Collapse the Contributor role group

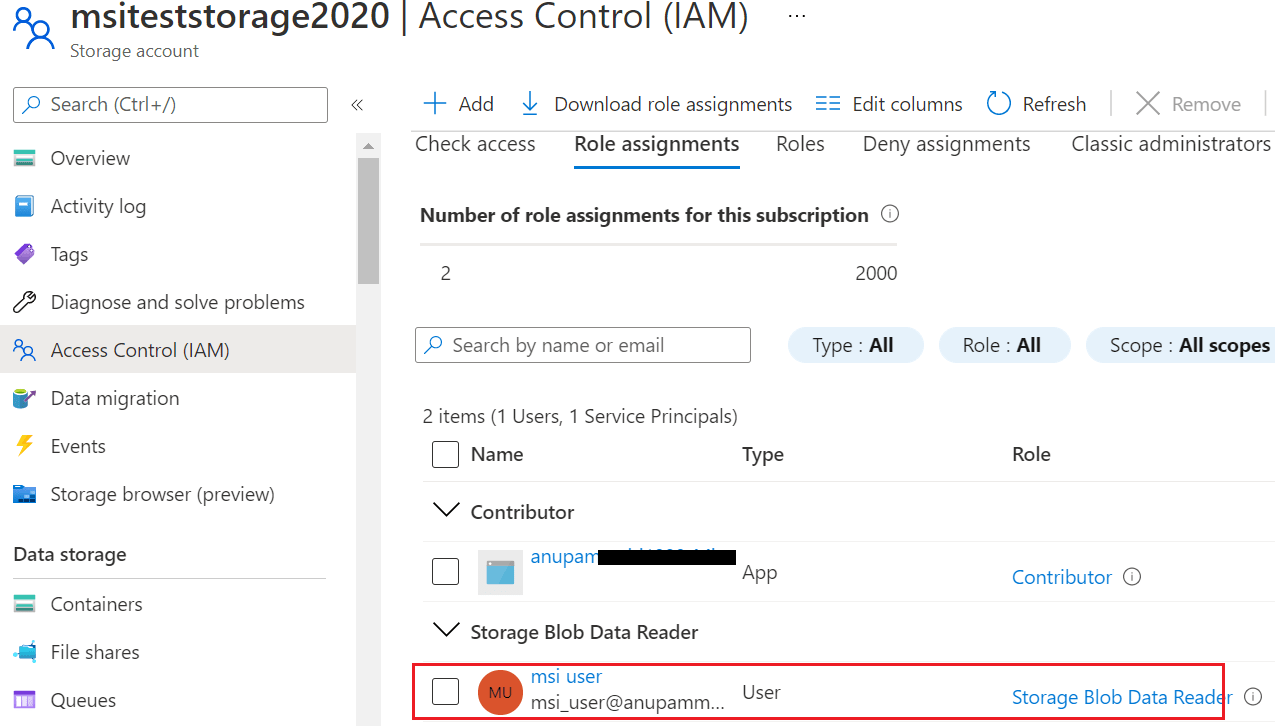click(446, 510)
